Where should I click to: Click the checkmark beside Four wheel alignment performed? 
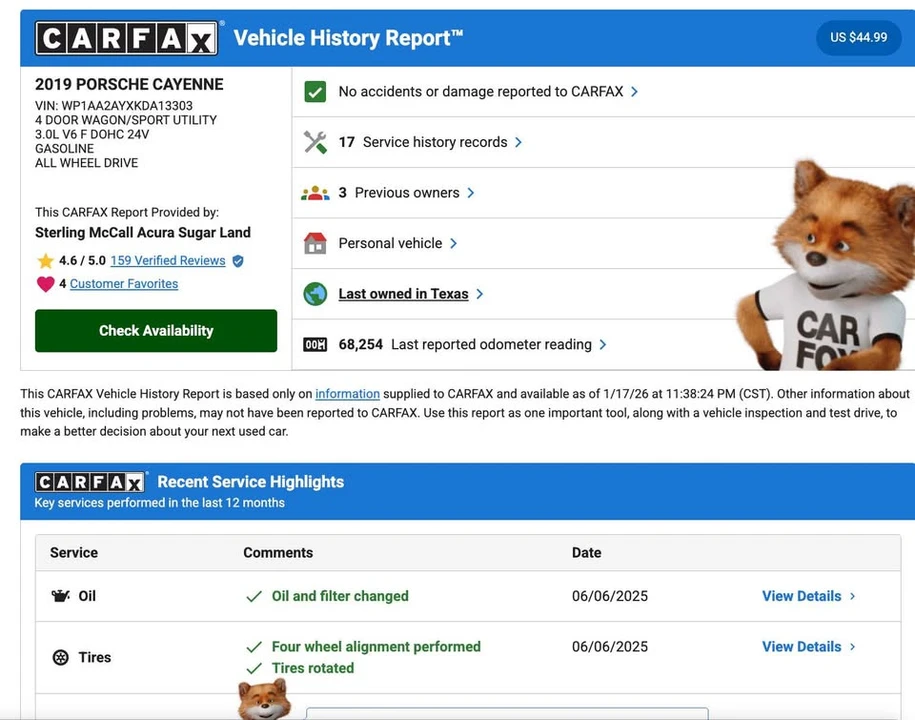254,647
